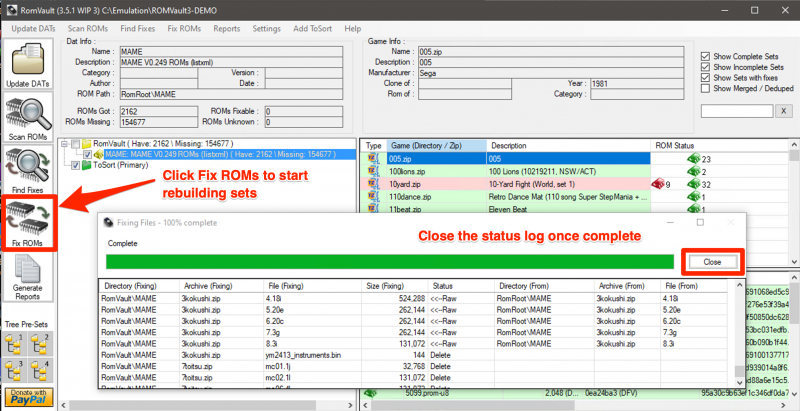Open the Help menu
800x411 pixels.
[353, 29]
